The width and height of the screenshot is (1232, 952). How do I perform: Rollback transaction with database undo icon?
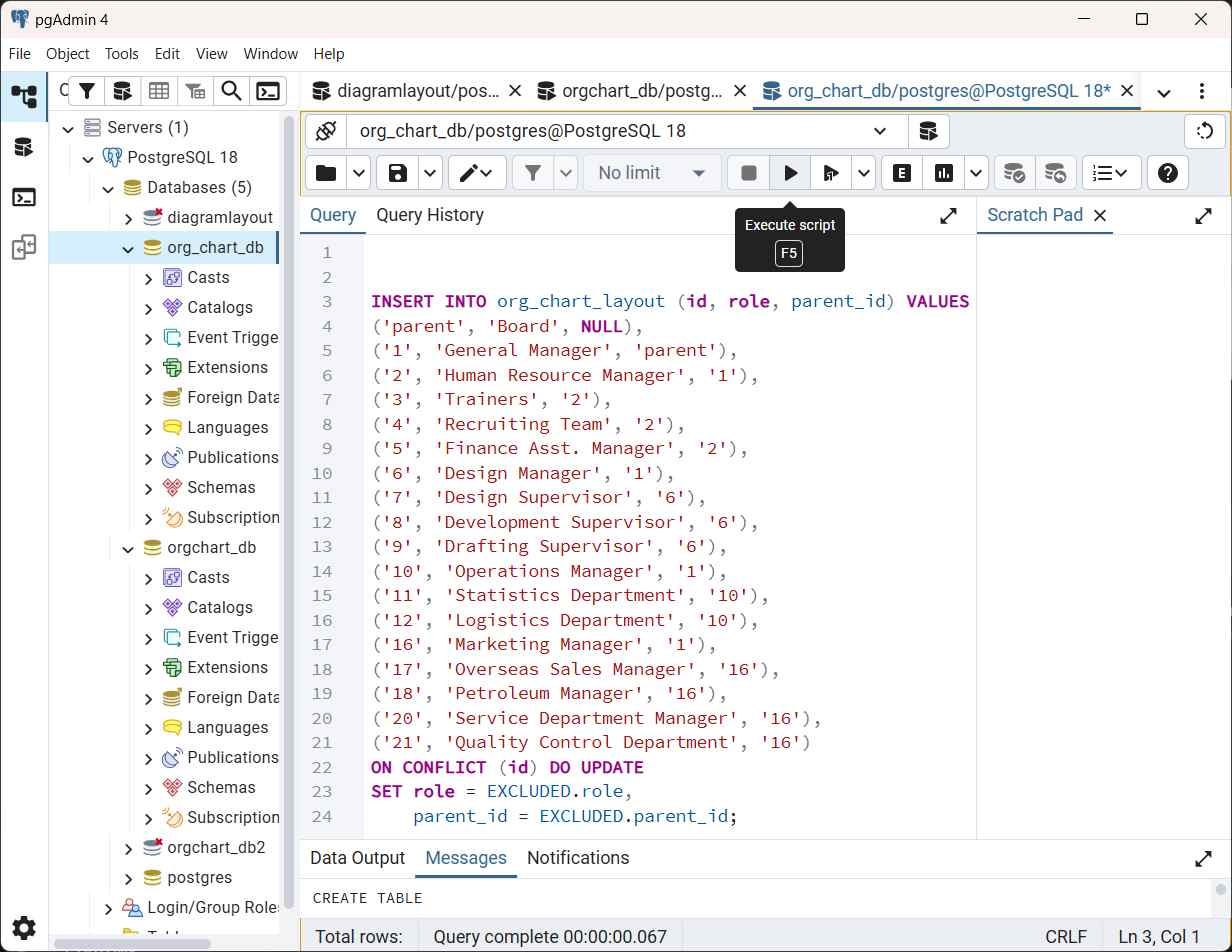pyautogui.click(x=1055, y=173)
